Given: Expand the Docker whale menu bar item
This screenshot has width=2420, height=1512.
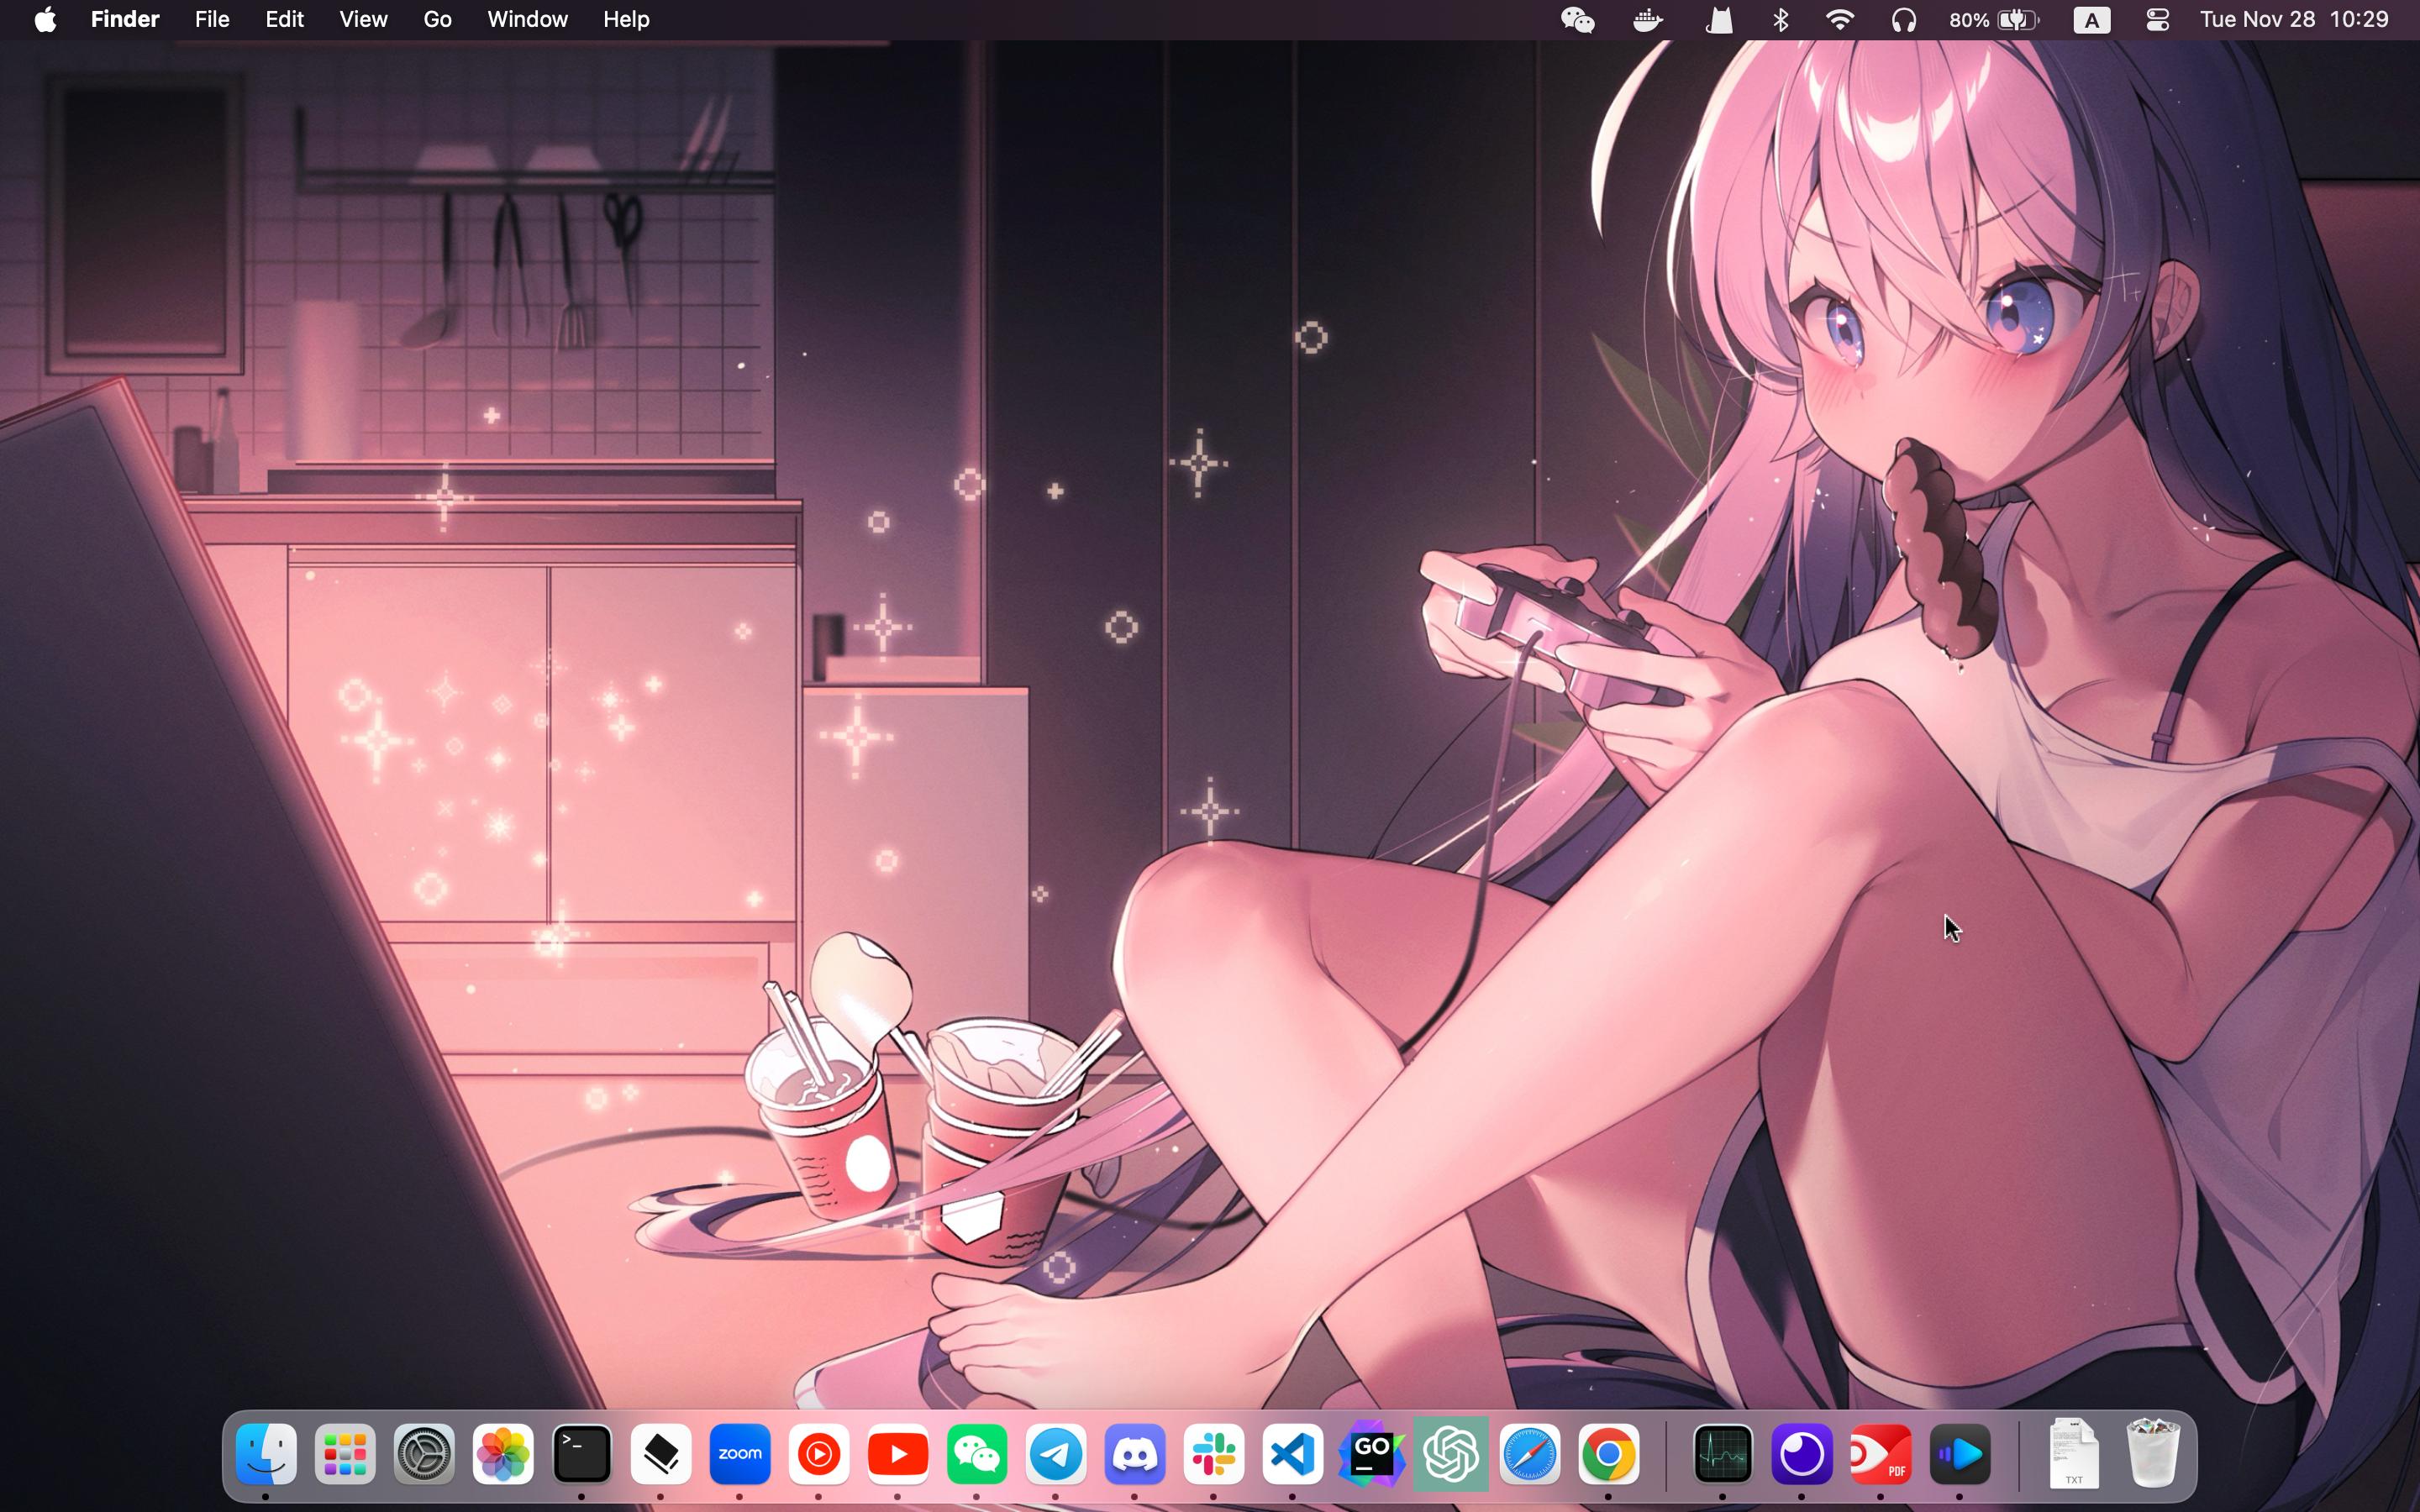Looking at the screenshot, I should tap(1647, 20).
